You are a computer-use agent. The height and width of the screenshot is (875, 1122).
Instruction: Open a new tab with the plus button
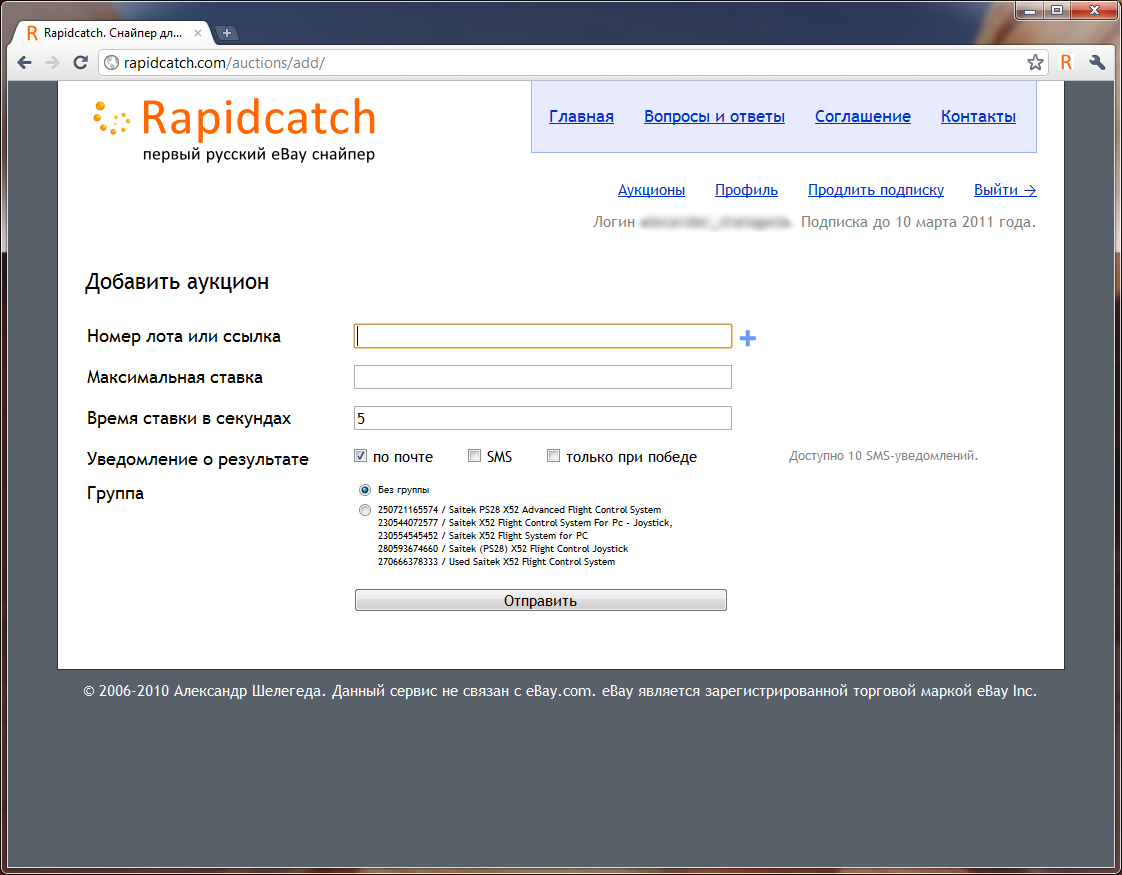tap(226, 33)
